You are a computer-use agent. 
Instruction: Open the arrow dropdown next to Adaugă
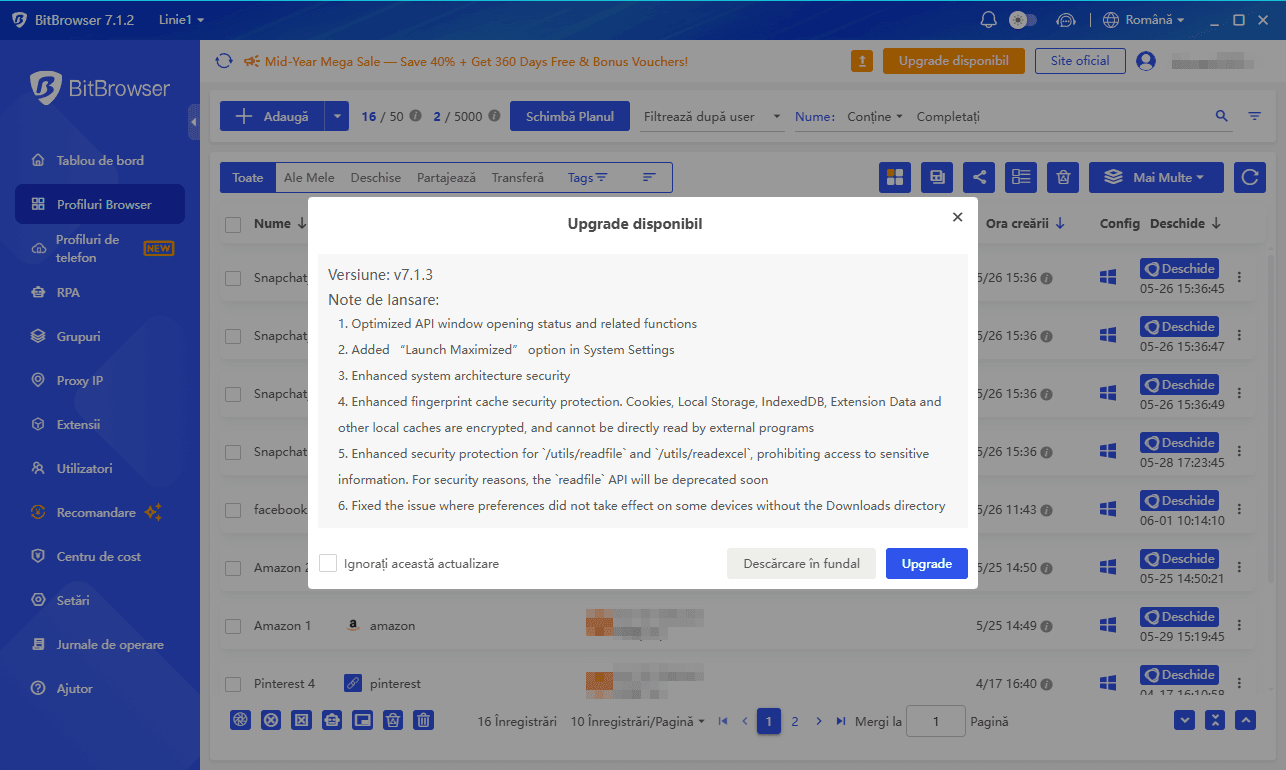pos(337,116)
